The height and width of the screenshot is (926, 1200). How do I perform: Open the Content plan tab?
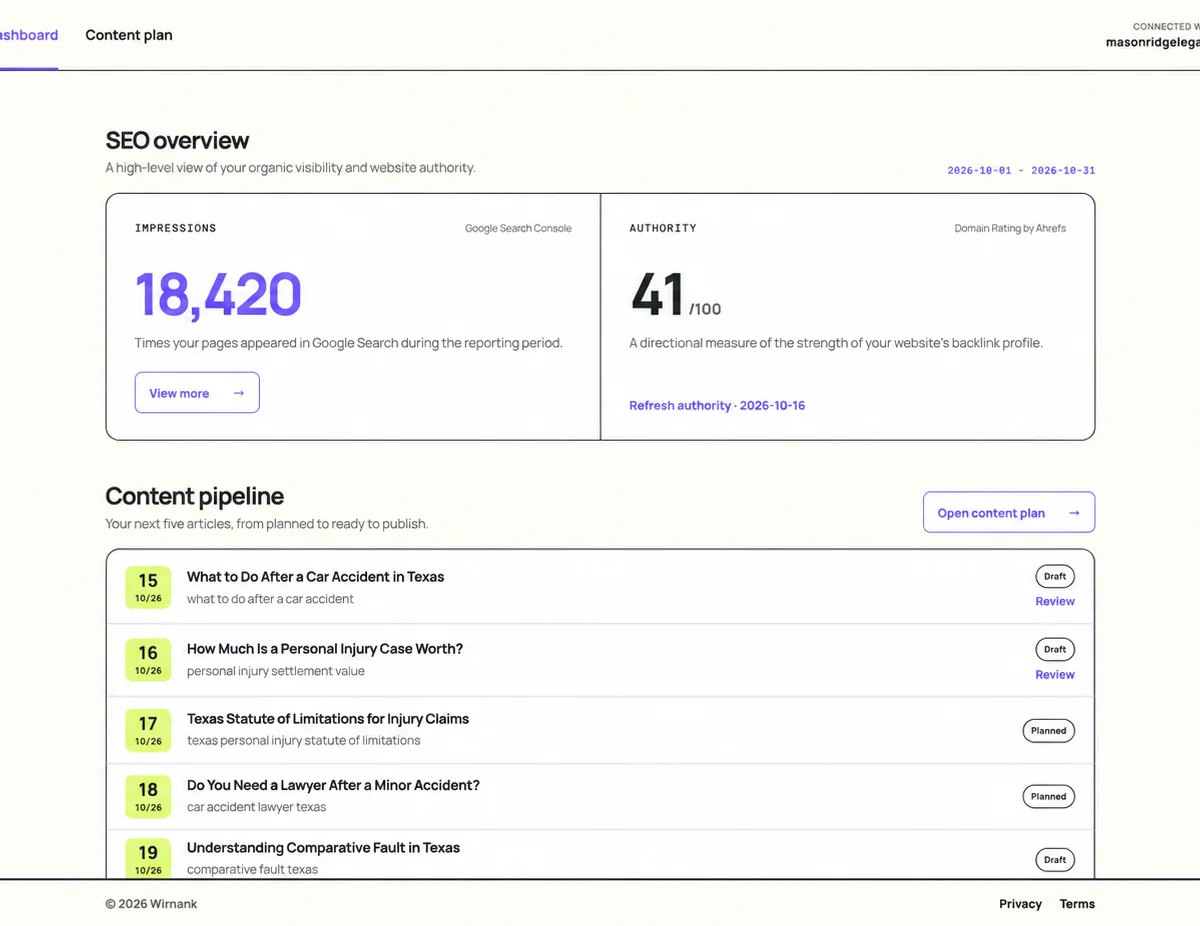coord(129,35)
